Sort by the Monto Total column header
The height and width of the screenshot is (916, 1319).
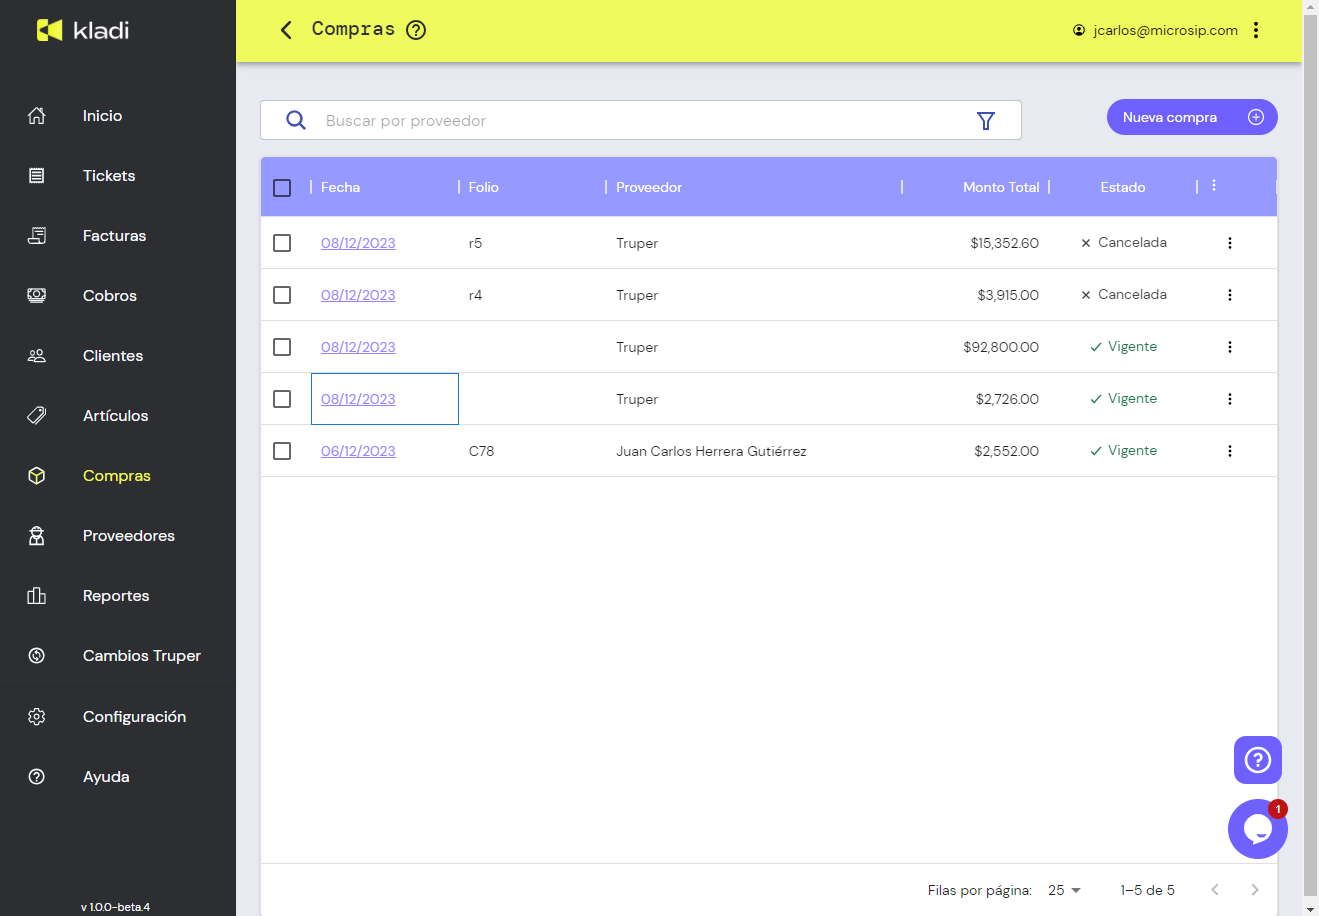(1000, 188)
